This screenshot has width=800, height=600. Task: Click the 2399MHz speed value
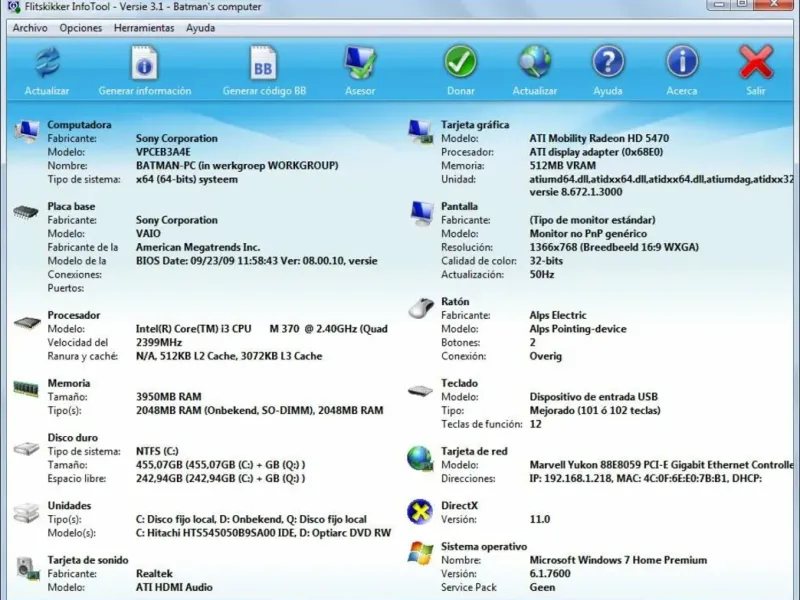[x=159, y=342]
